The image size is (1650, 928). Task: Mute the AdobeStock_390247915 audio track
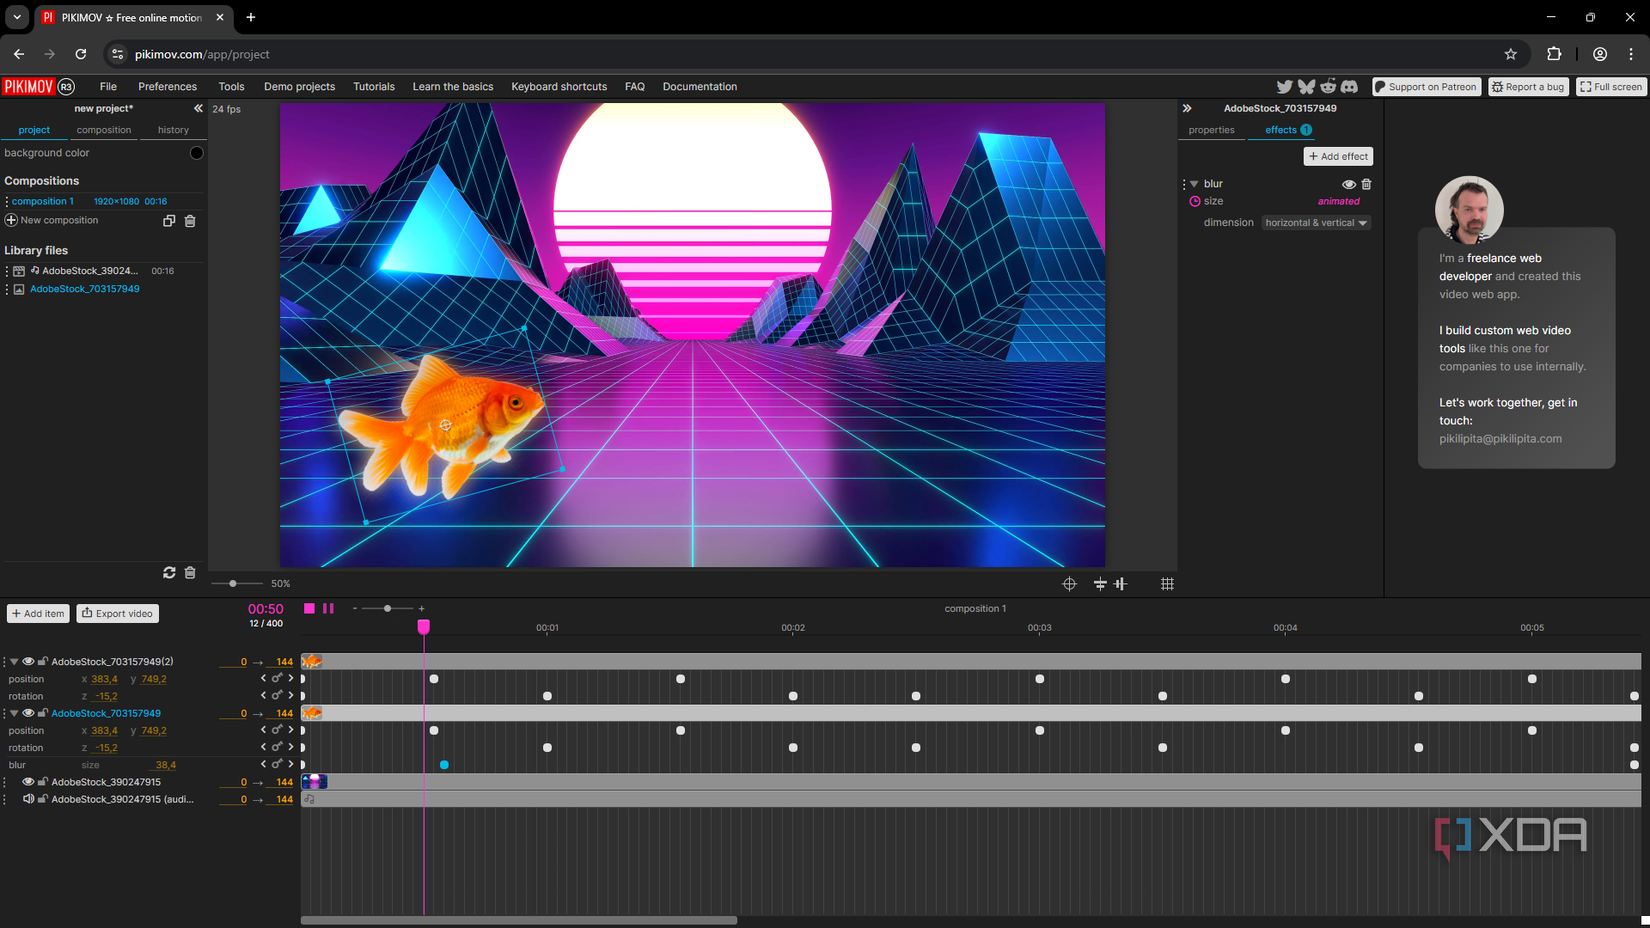[x=28, y=800]
